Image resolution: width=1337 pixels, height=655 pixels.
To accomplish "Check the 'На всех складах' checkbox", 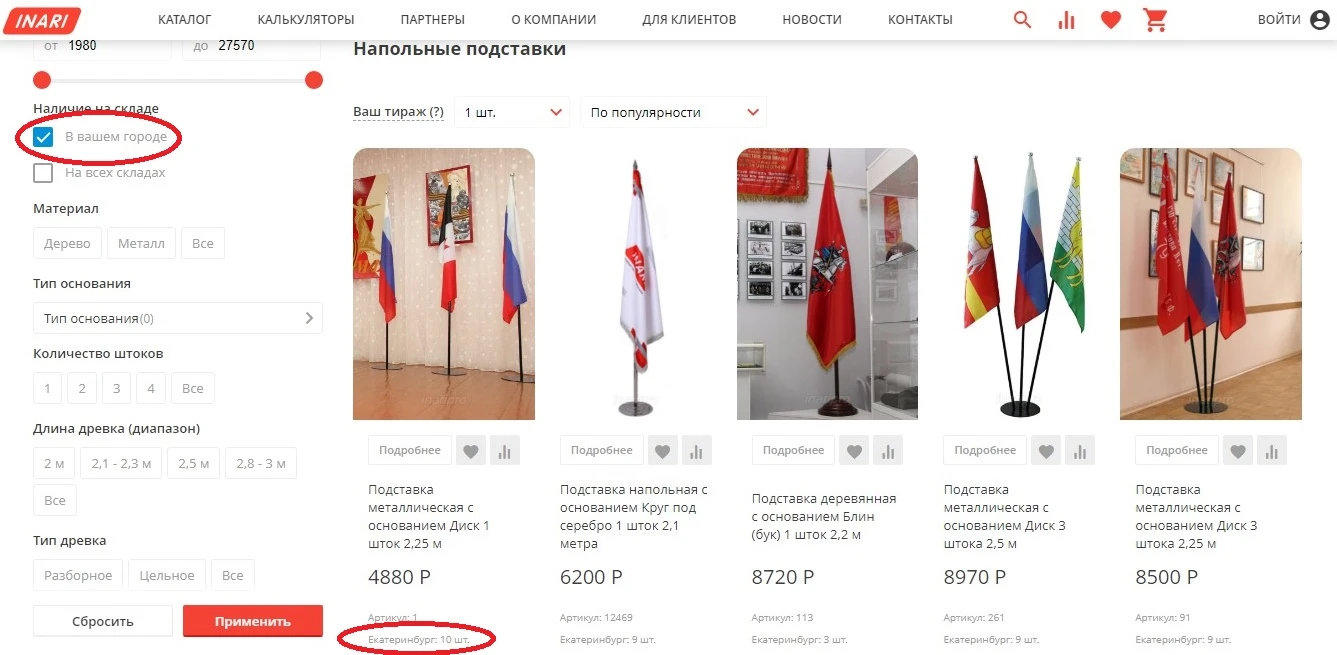I will pos(43,173).
